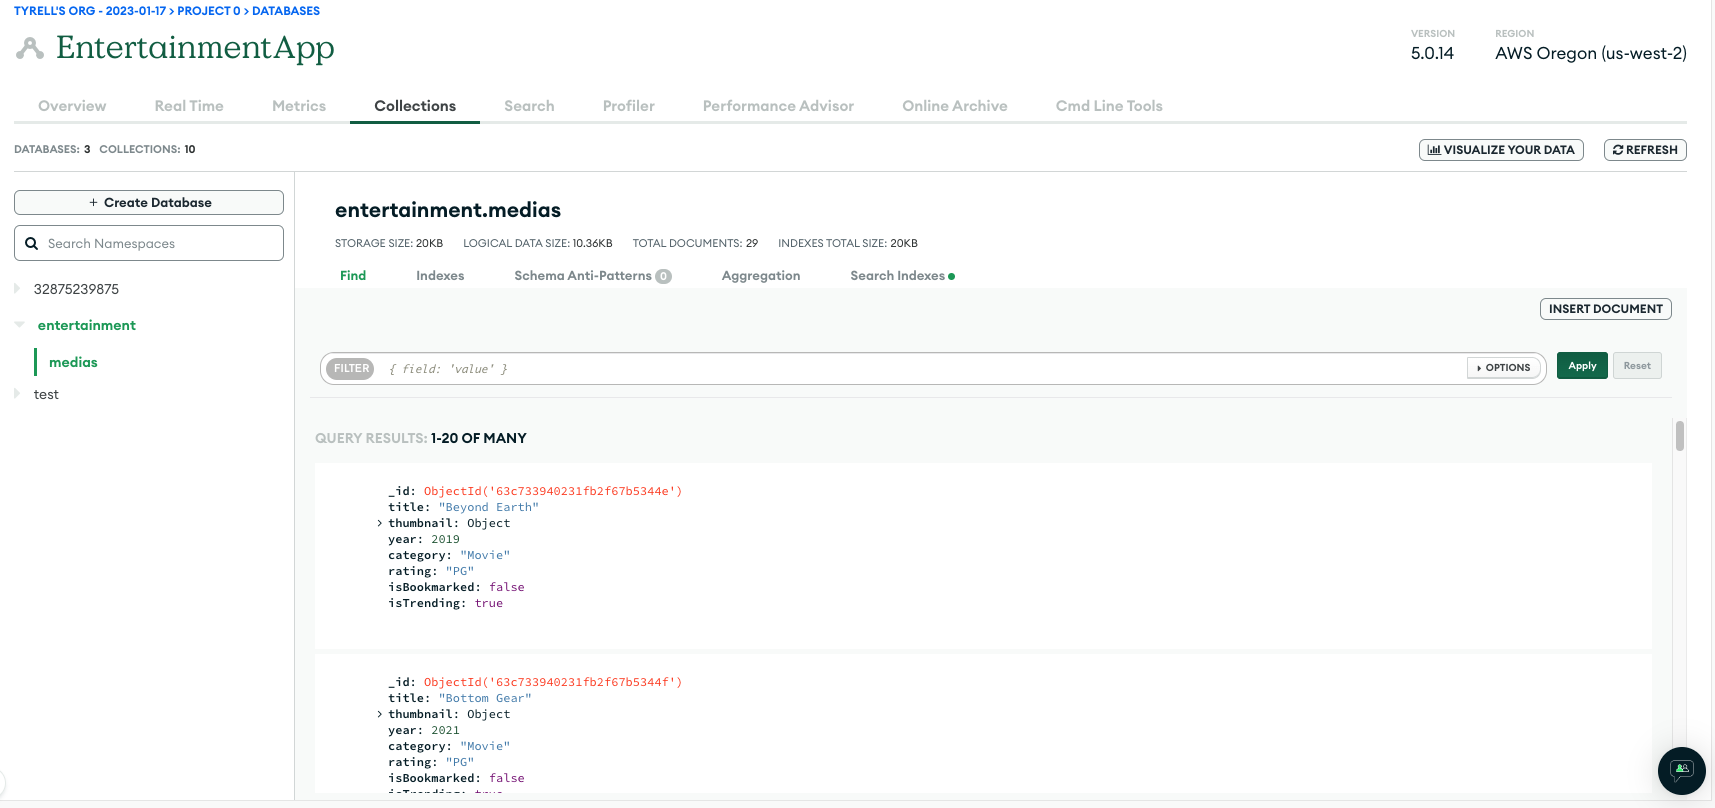Open the Schema Anti-Patterns sub-tab
Screen dimensions: 1715x808
click(583, 276)
